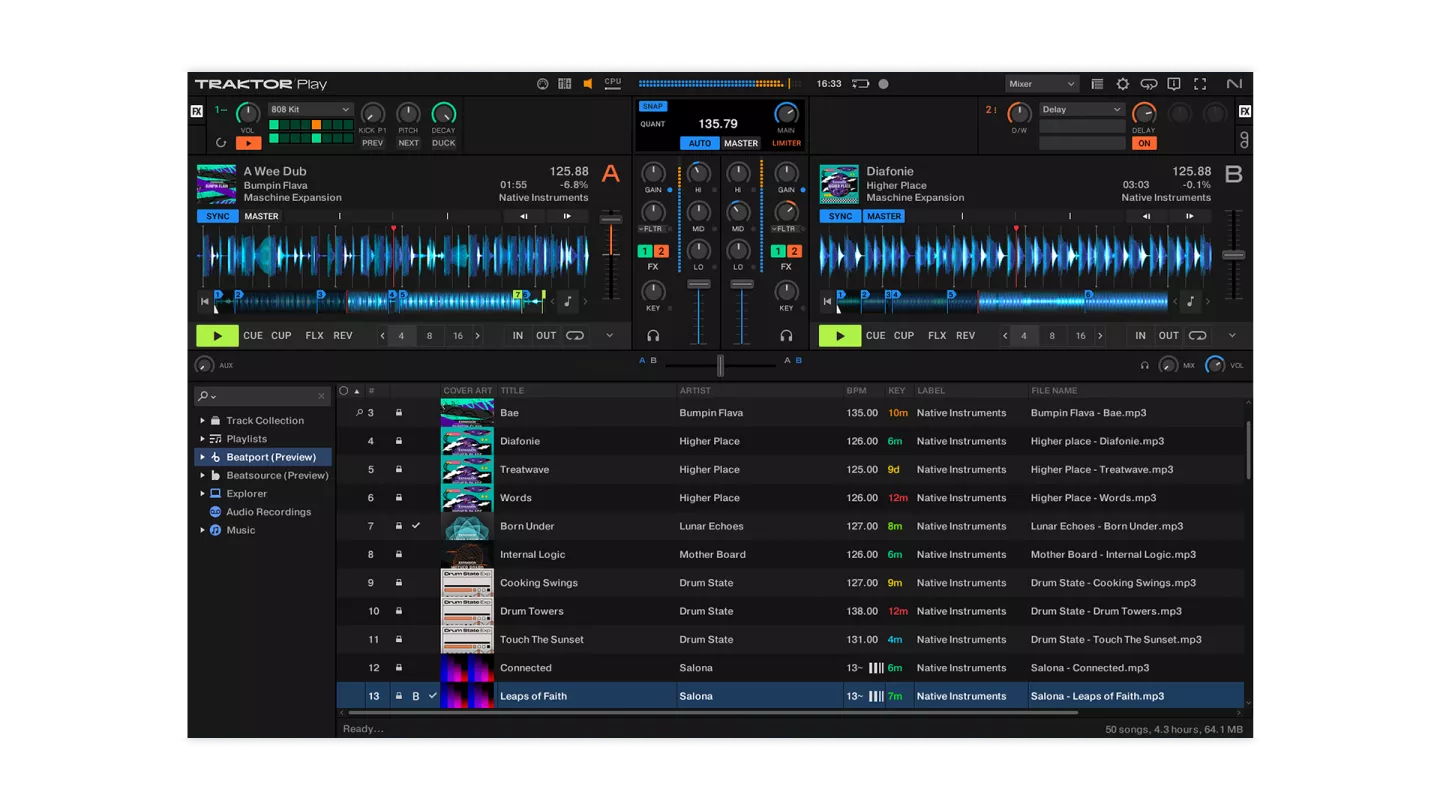
Task: Sort the track list by BPM column
Action: (x=856, y=391)
